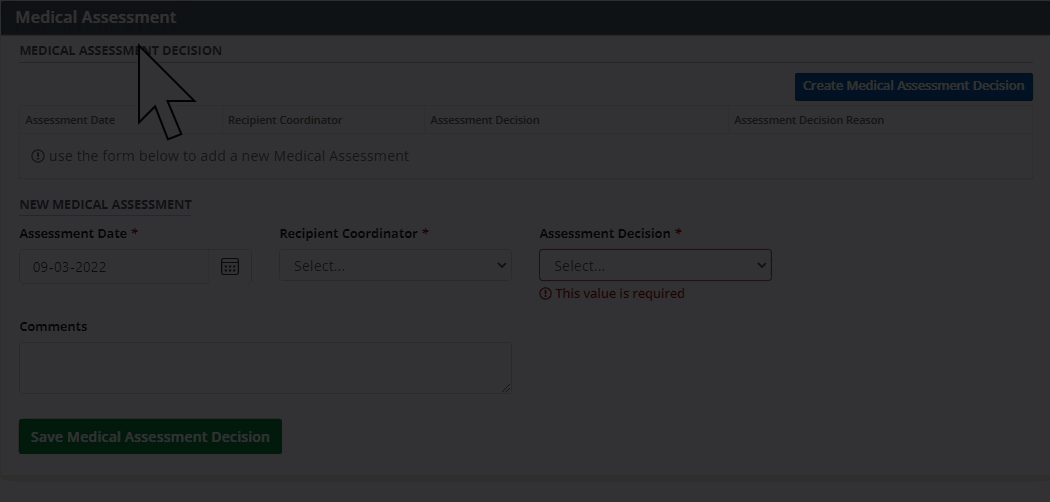Click the 'This value is required' message
Viewport: 1050px width, 502px height.
click(x=620, y=294)
